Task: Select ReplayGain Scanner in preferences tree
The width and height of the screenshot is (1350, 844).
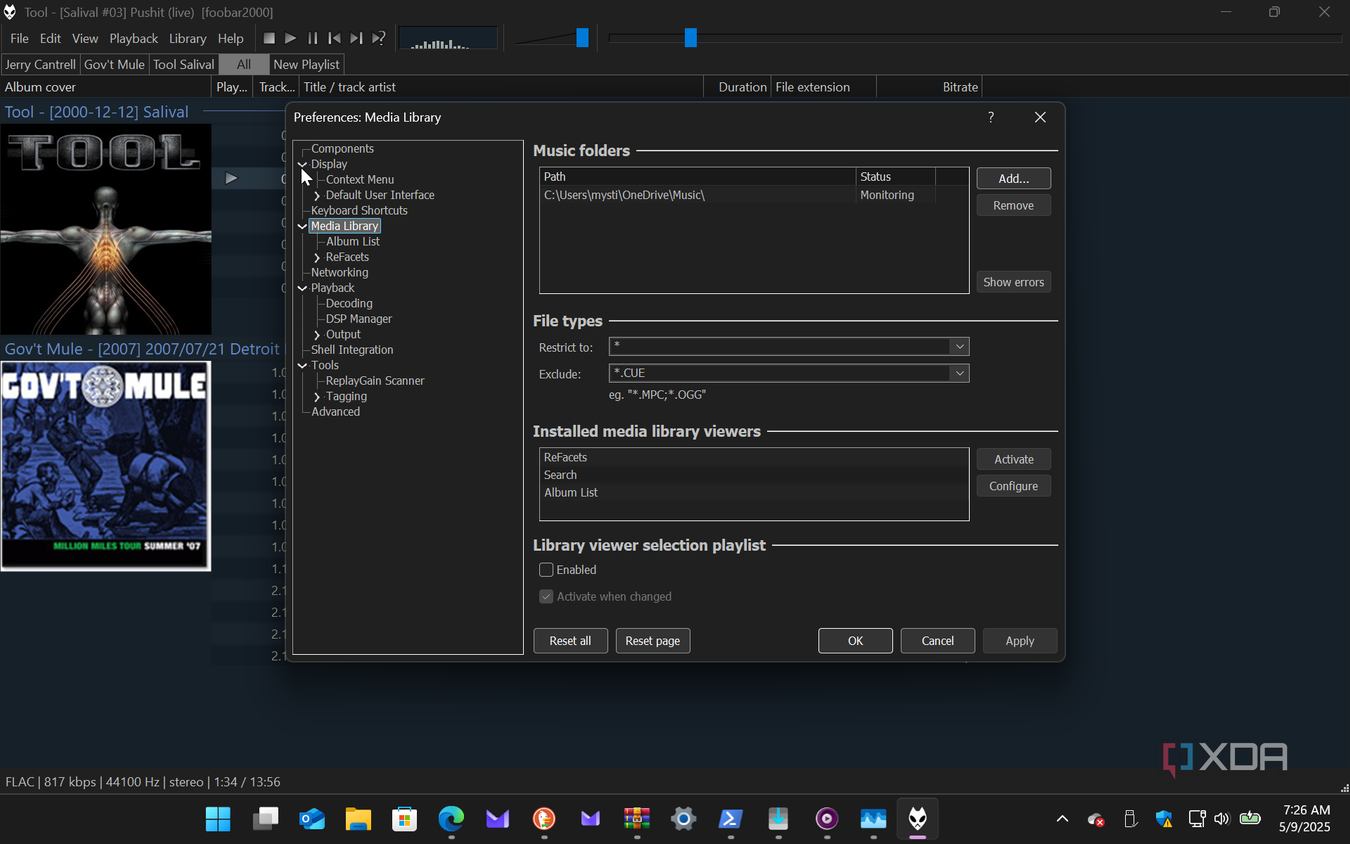Action: pyautogui.click(x=375, y=381)
